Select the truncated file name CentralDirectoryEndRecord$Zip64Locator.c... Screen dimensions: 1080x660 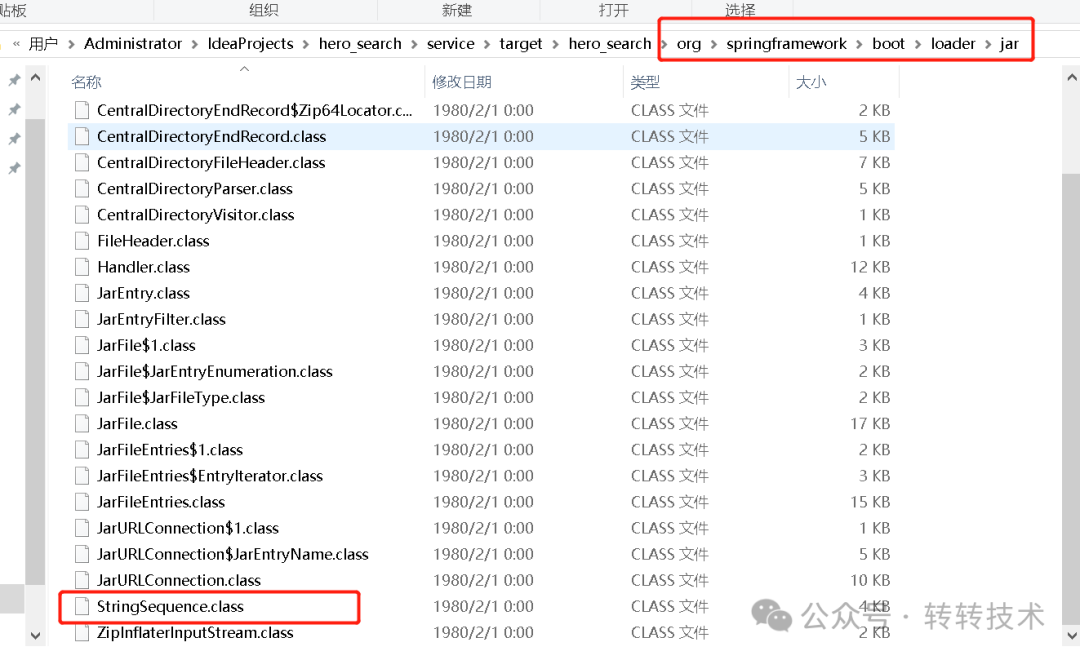tap(255, 110)
